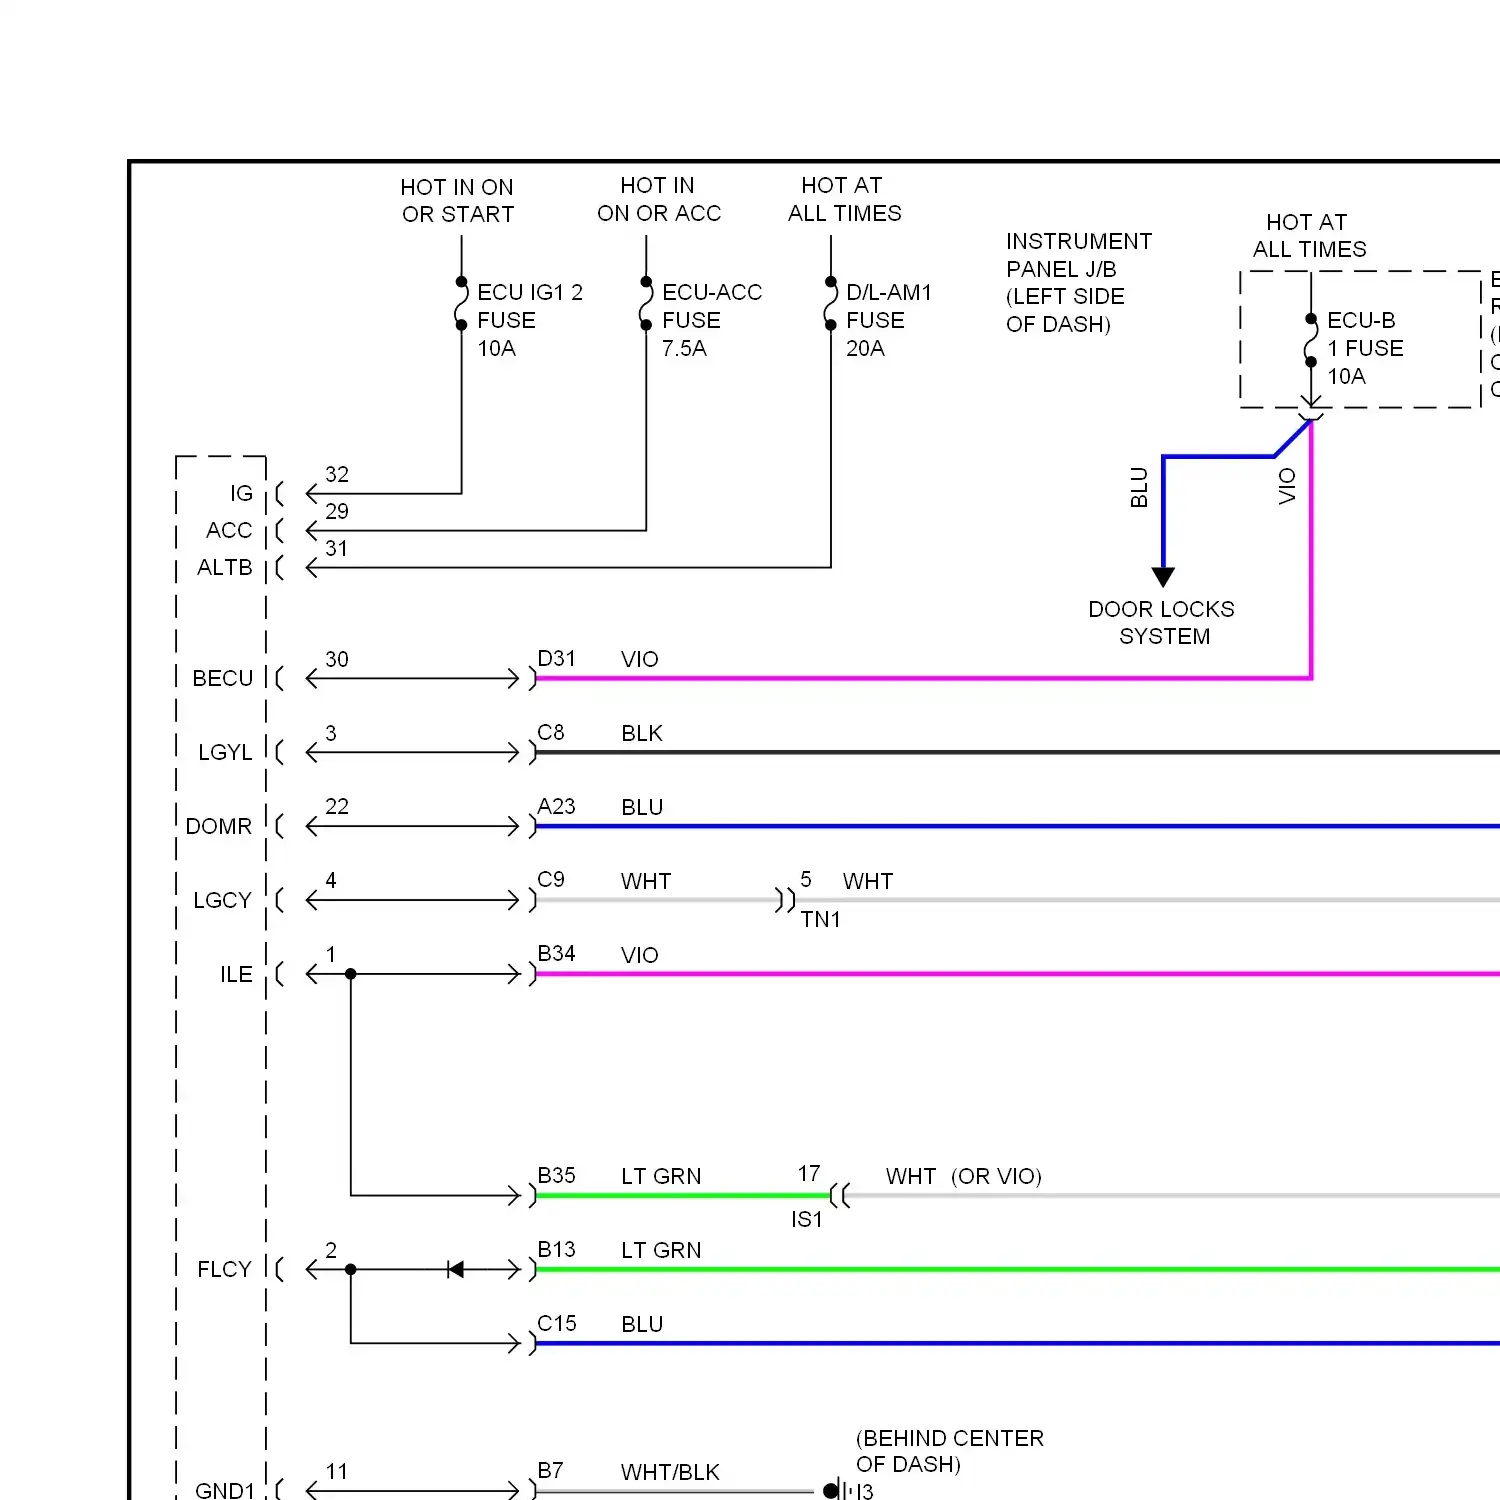Click the GND1 terminal label
1500x1500 pixels.
[225, 1490]
